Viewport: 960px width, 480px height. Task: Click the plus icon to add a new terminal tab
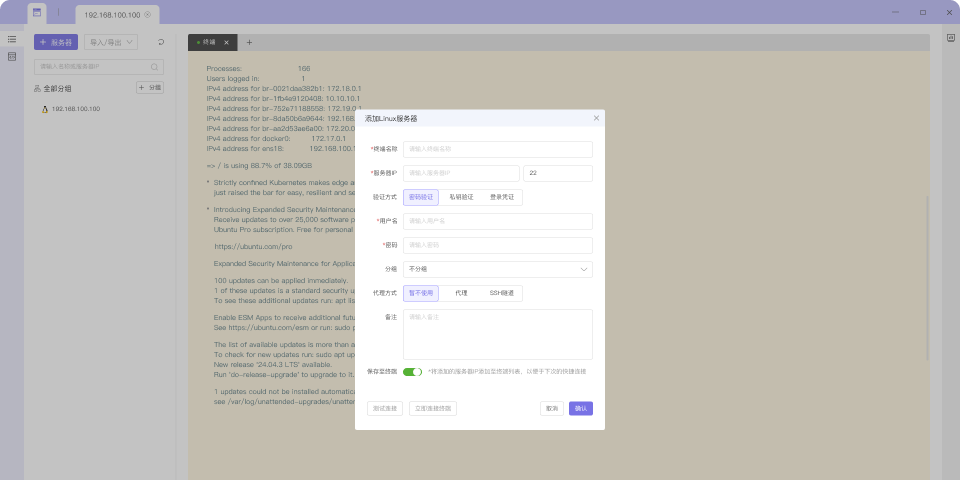coord(249,42)
